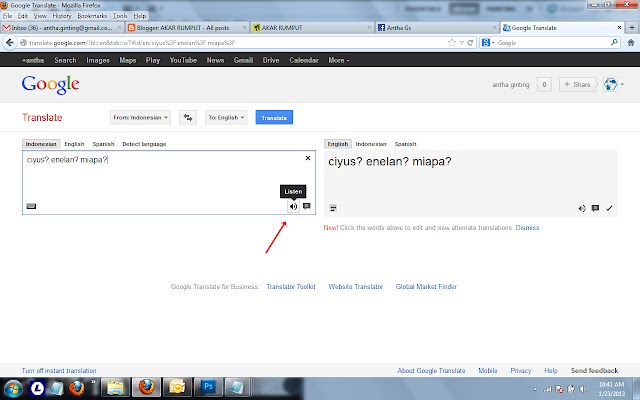Launch Photoshop from the taskbar
Screen dimensions: 640x400
(x=208, y=387)
